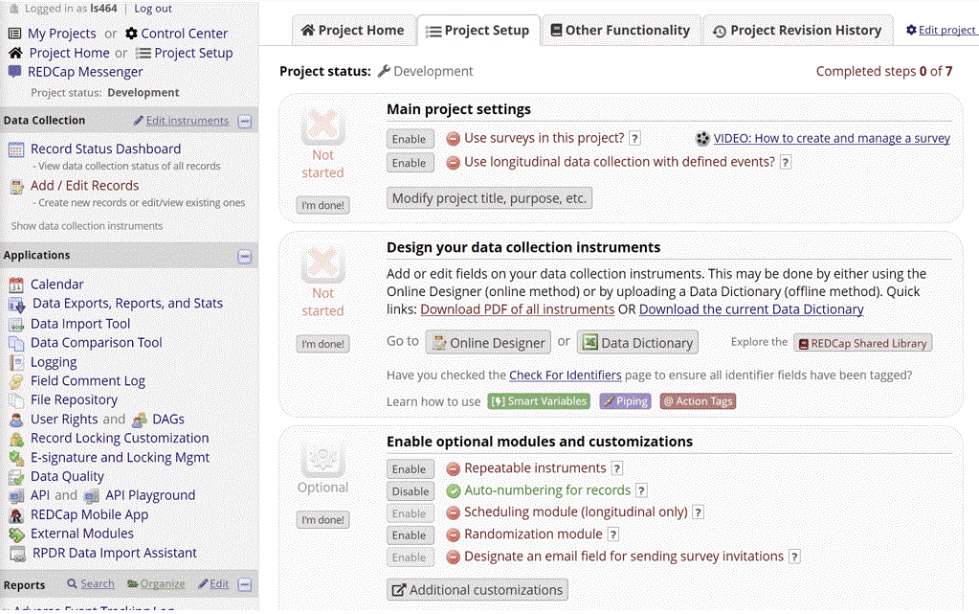This screenshot has width=979, height=614.
Task: Click the Control Center gear icon
Action: point(131,33)
